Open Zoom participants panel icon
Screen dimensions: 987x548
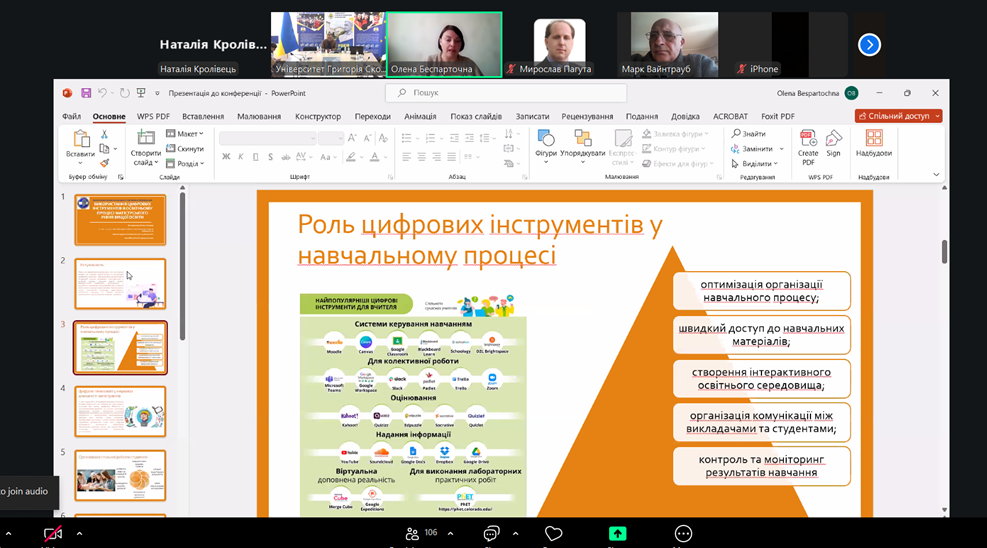click(x=412, y=533)
